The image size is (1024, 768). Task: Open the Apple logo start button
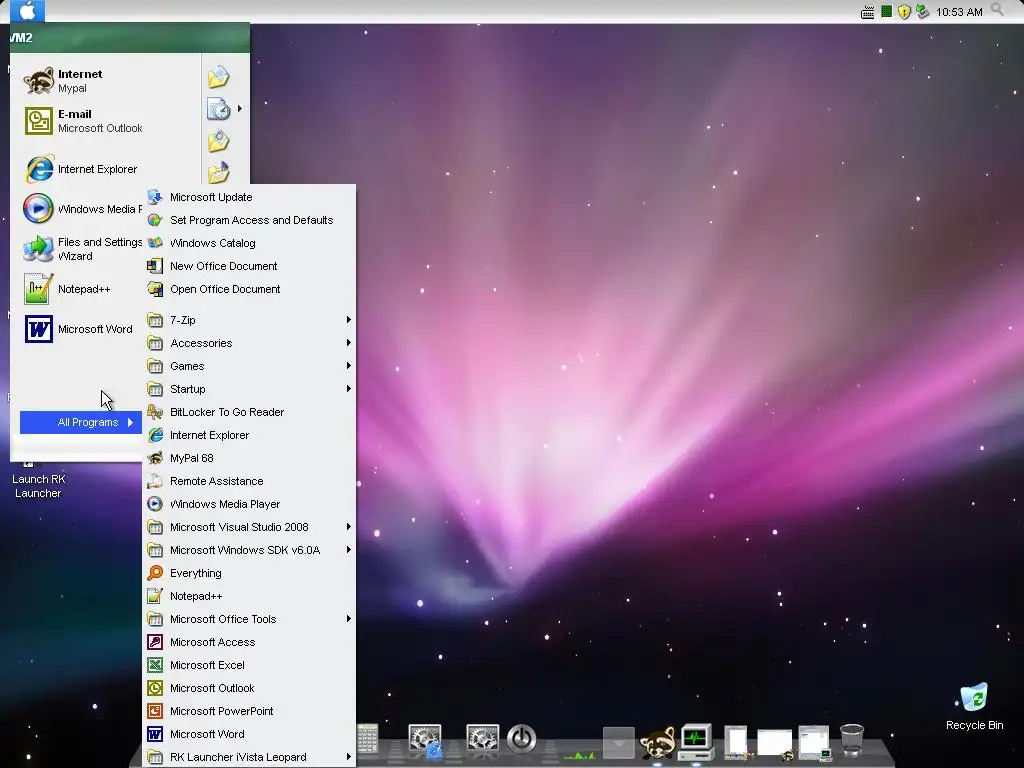(27, 11)
